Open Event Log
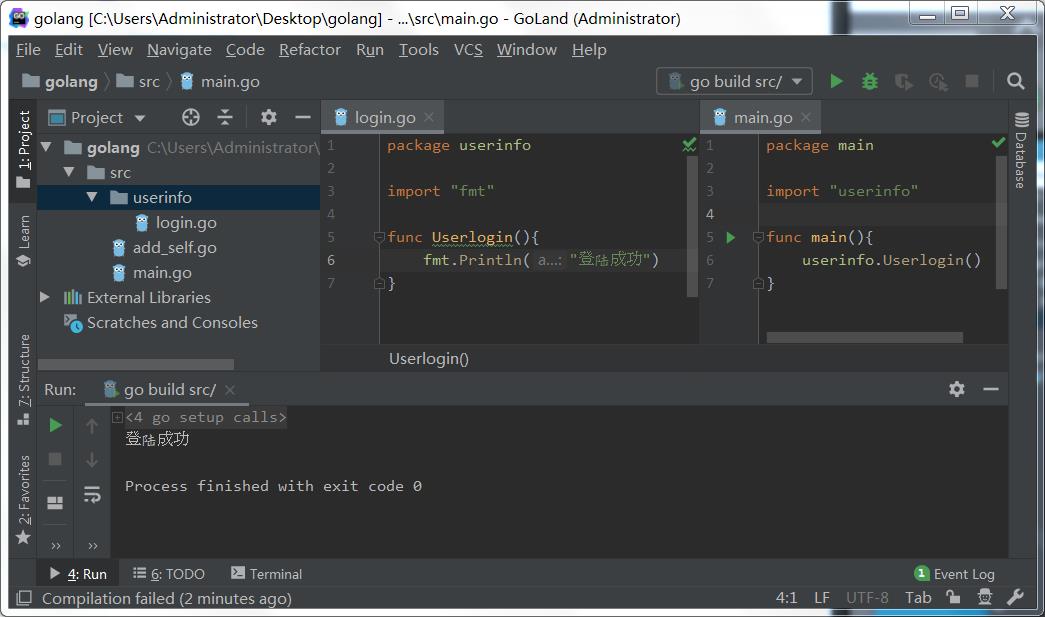The height and width of the screenshot is (617, 1045). [955, 574]
